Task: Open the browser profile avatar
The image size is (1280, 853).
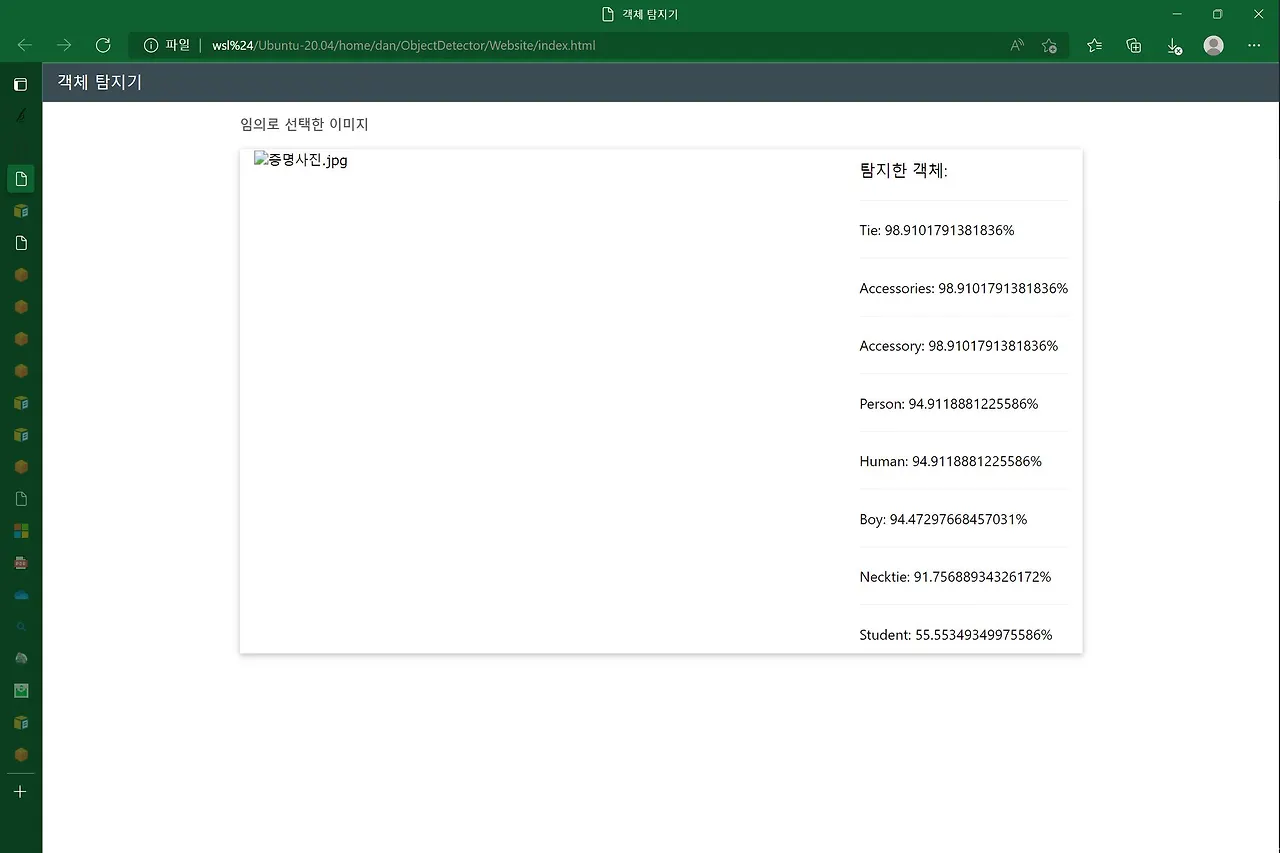Action: [1213, 45]
